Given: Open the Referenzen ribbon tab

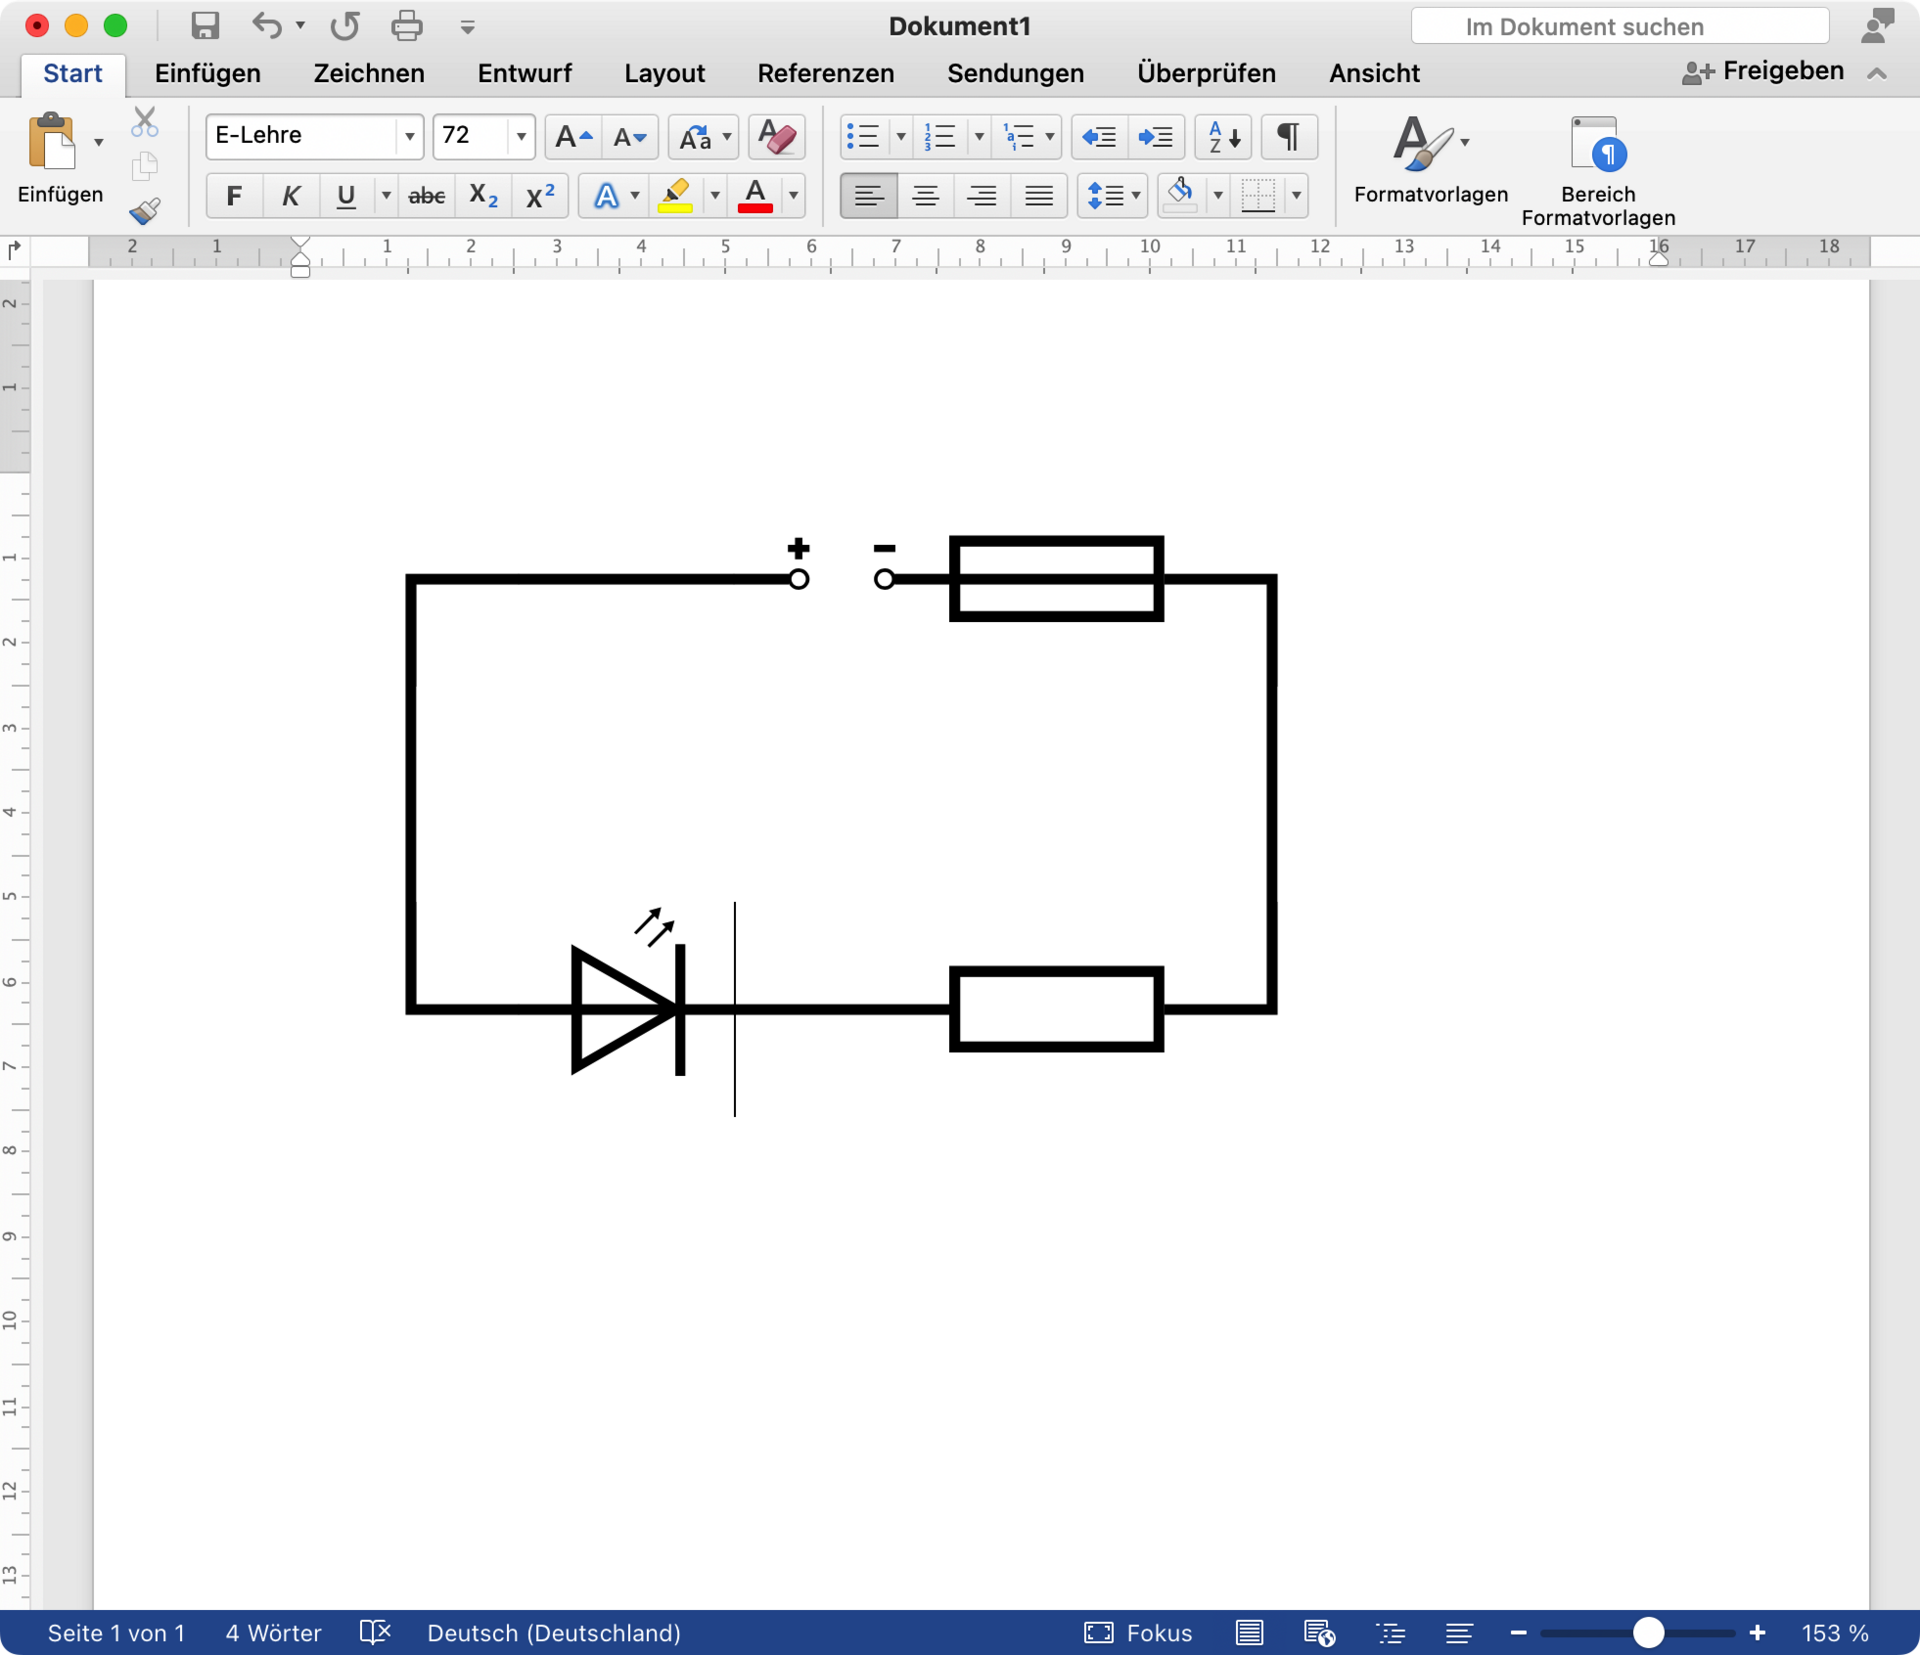Looking at the screenshot, I should pyautogui.click(x=825, y=73).
